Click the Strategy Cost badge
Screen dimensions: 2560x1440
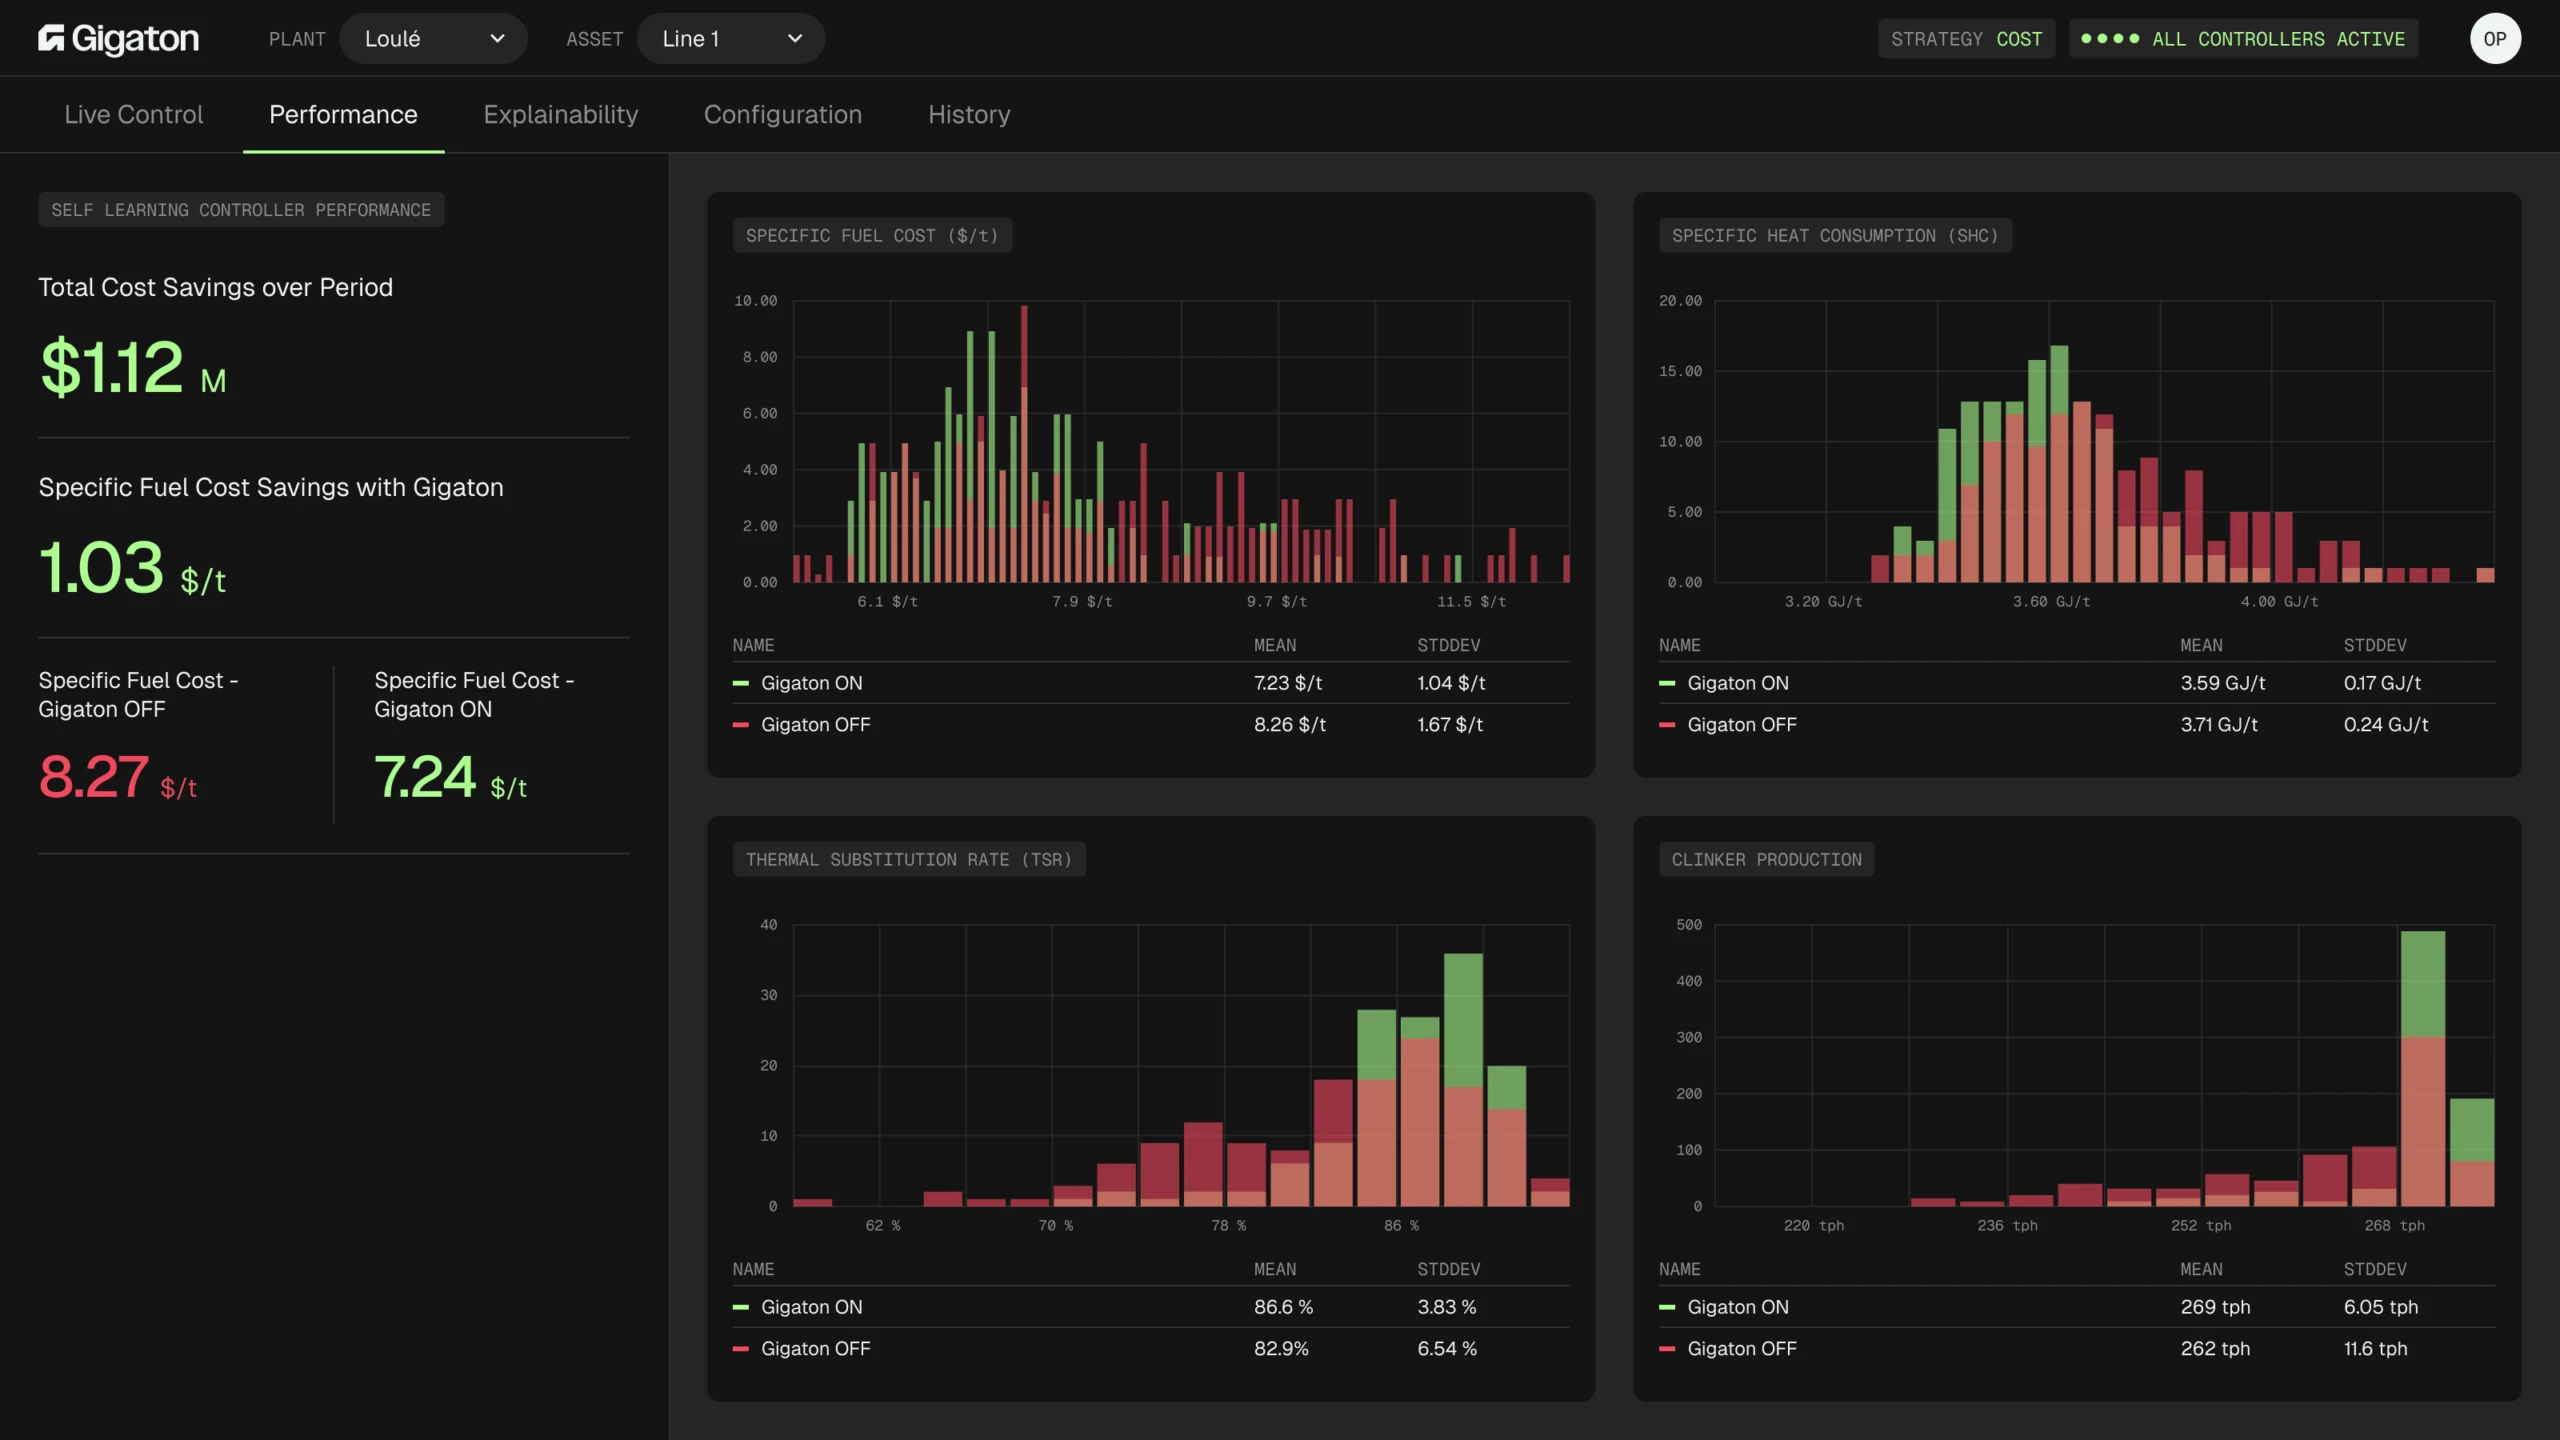[1966, 39]
